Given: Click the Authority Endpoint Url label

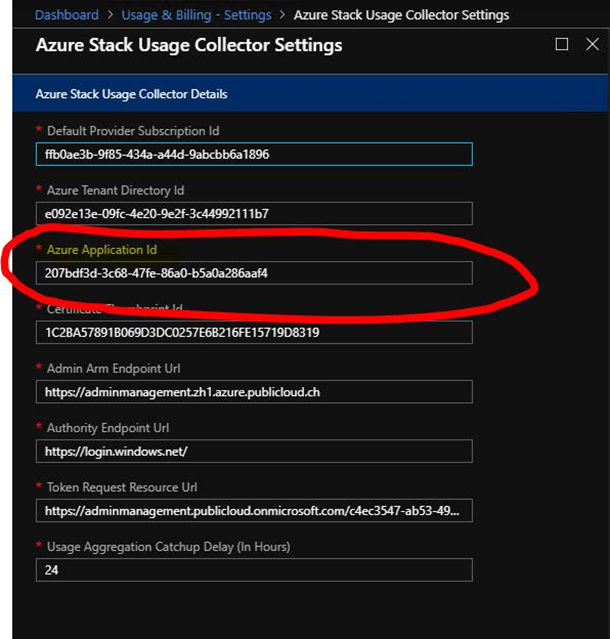Looking at the screenshot, I should [108, 428].
